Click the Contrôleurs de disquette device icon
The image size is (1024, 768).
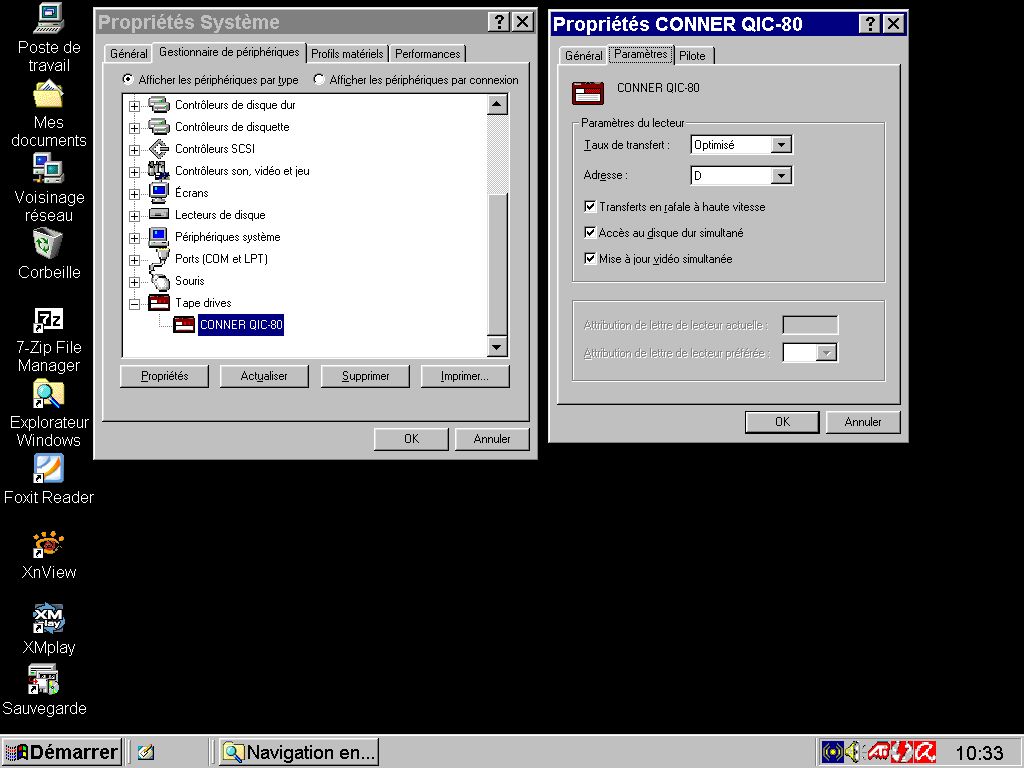tap(159, 127)
